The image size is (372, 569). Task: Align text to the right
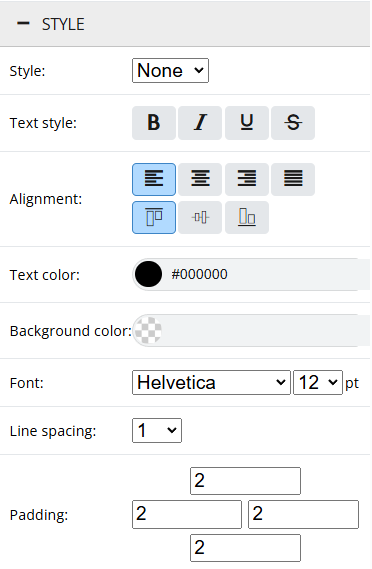247,179
